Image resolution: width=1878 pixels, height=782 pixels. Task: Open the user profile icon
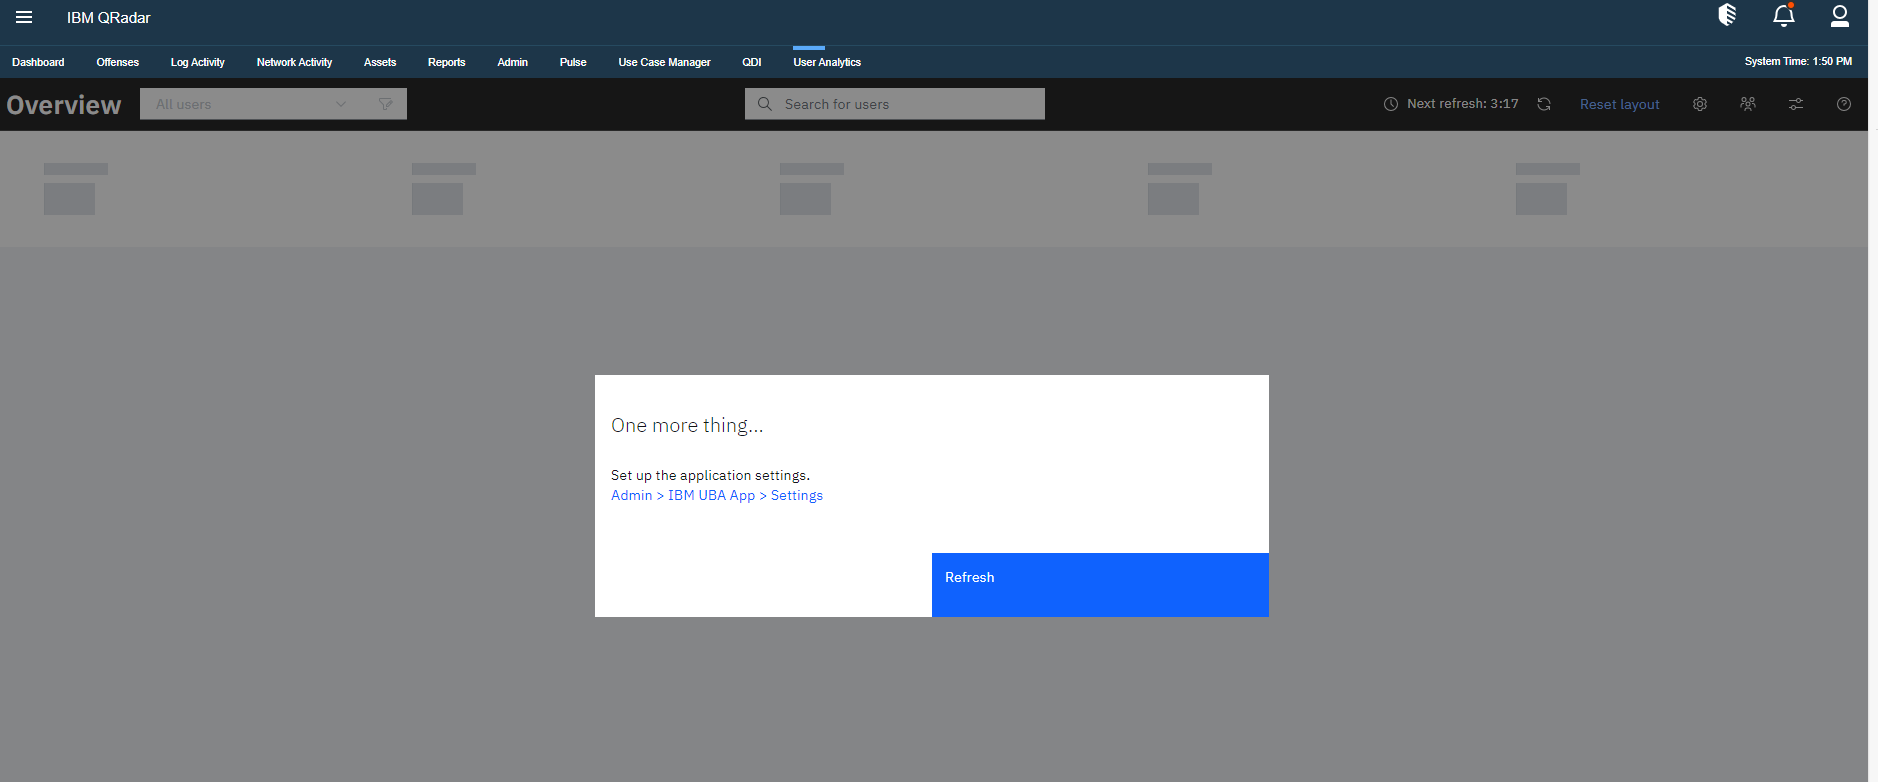(1840, 15)
